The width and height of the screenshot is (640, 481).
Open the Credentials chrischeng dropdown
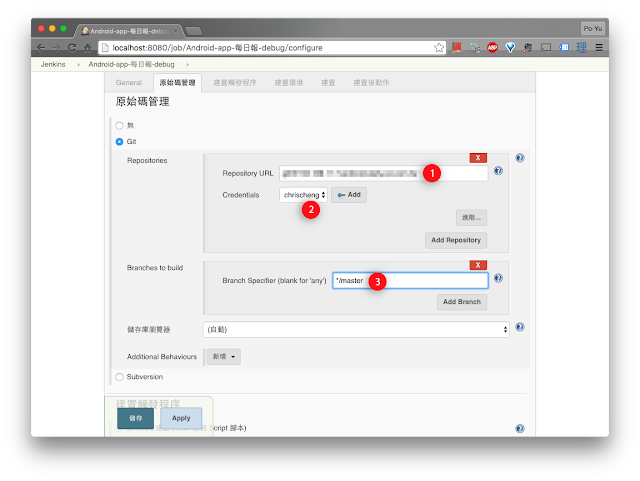(x=303, y=195)
